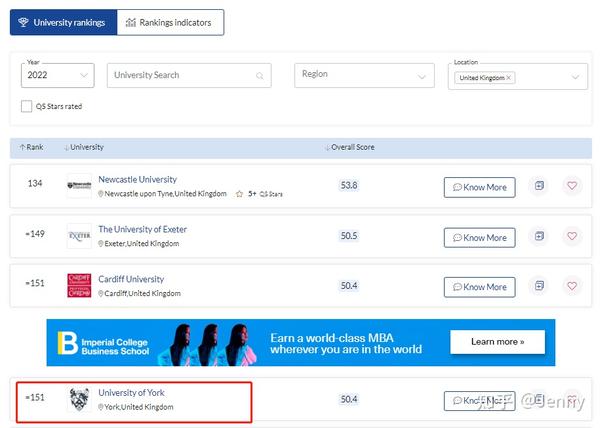600x428 pixels.
Task: Favorite University of Exeter with the heart
Action: tap(572, 236)
